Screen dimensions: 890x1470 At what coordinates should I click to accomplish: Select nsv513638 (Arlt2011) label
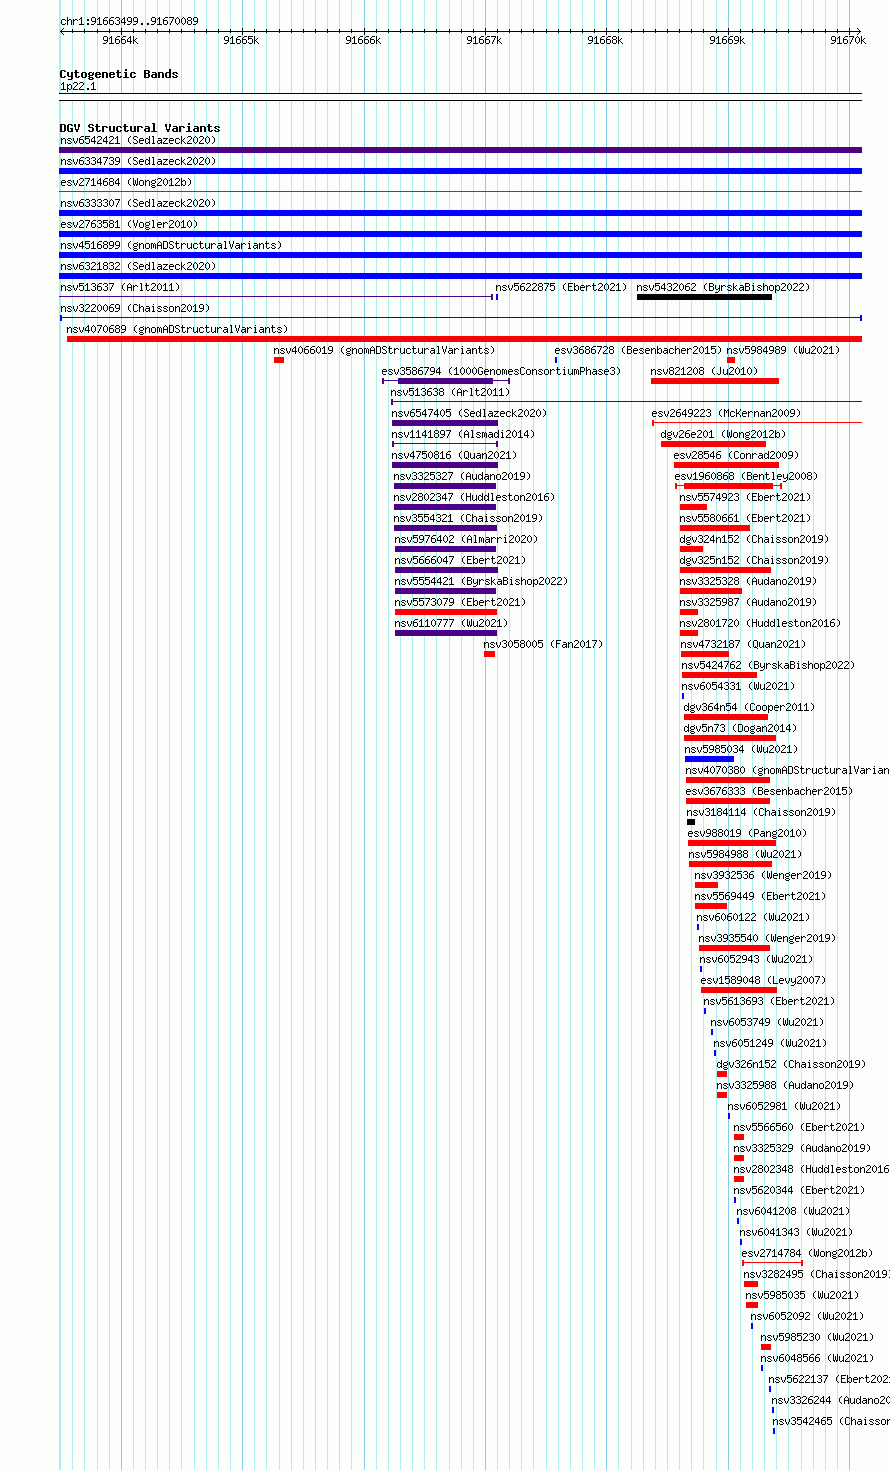click(x=450, y=393)
